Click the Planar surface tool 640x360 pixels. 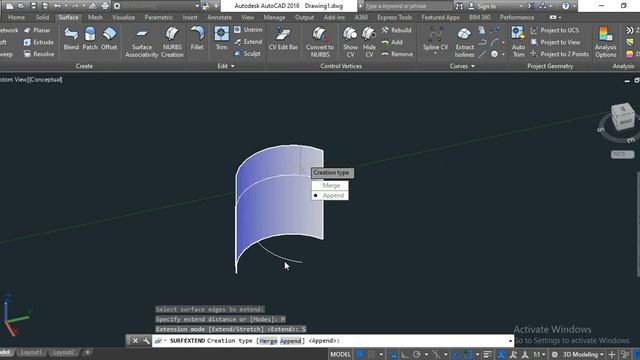click(x=37, y=30)
